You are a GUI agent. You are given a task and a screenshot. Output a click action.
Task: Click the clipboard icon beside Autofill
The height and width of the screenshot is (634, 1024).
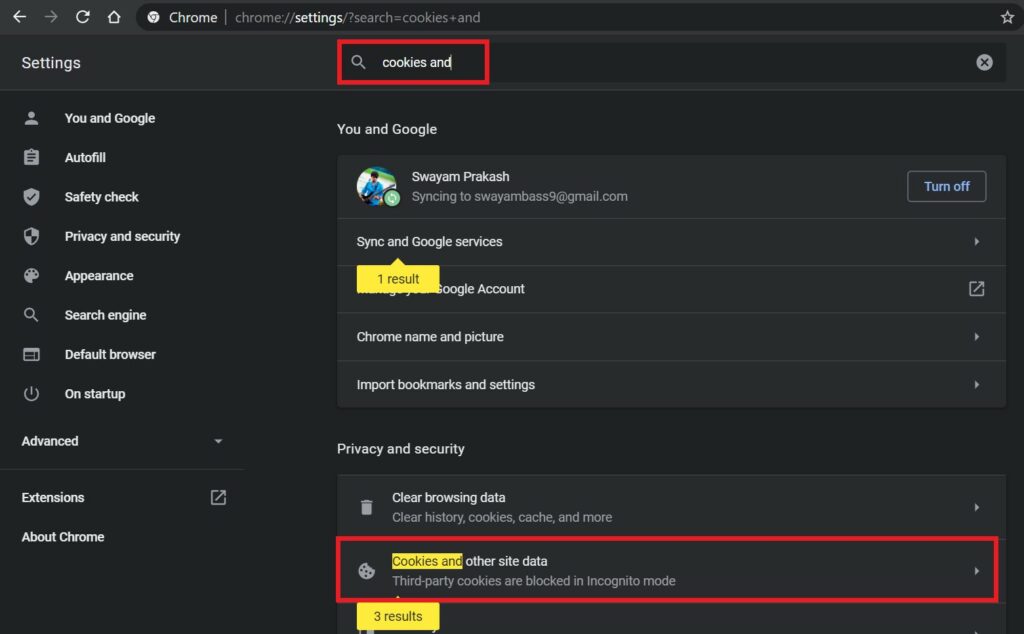pos(31,157)
